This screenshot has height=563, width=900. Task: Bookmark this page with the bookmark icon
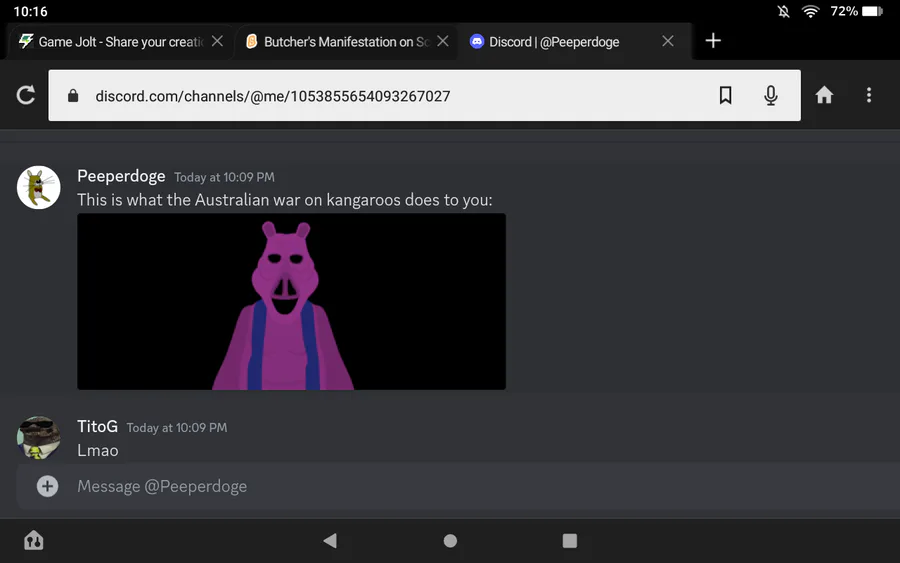[726, 95]
